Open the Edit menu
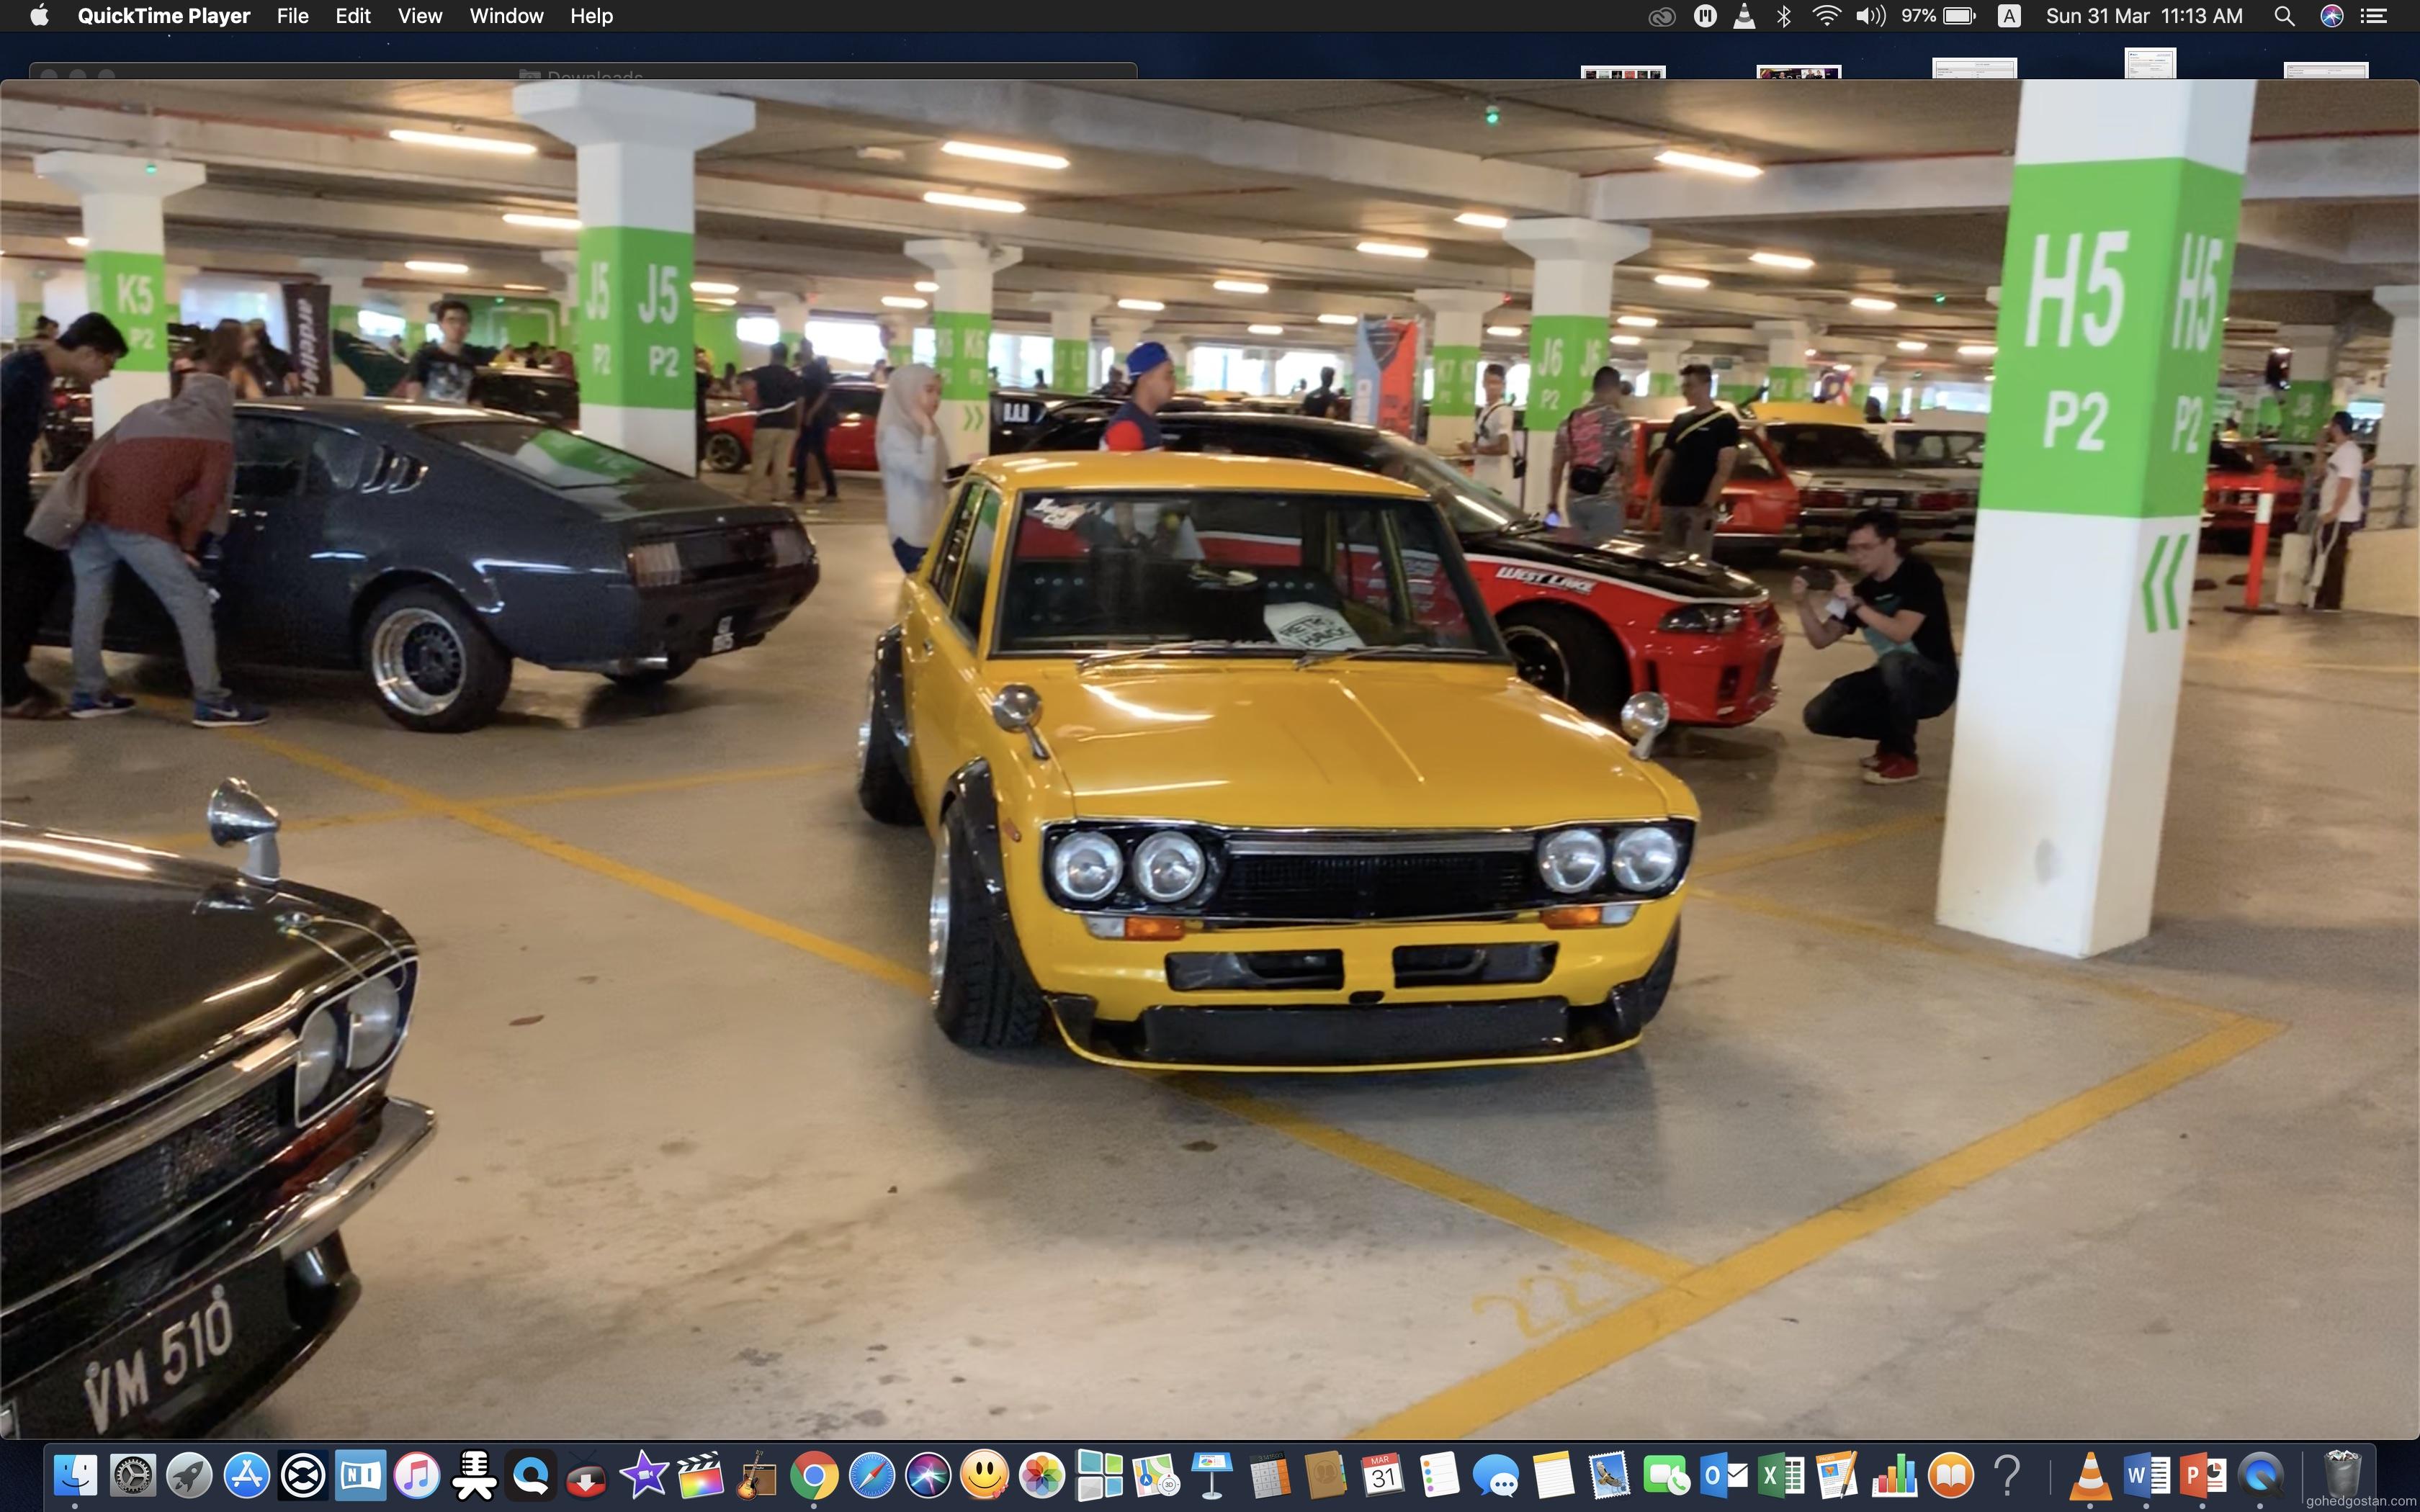The height and width of the screenshot is (1512, 2420). click(x=353, y=16)
